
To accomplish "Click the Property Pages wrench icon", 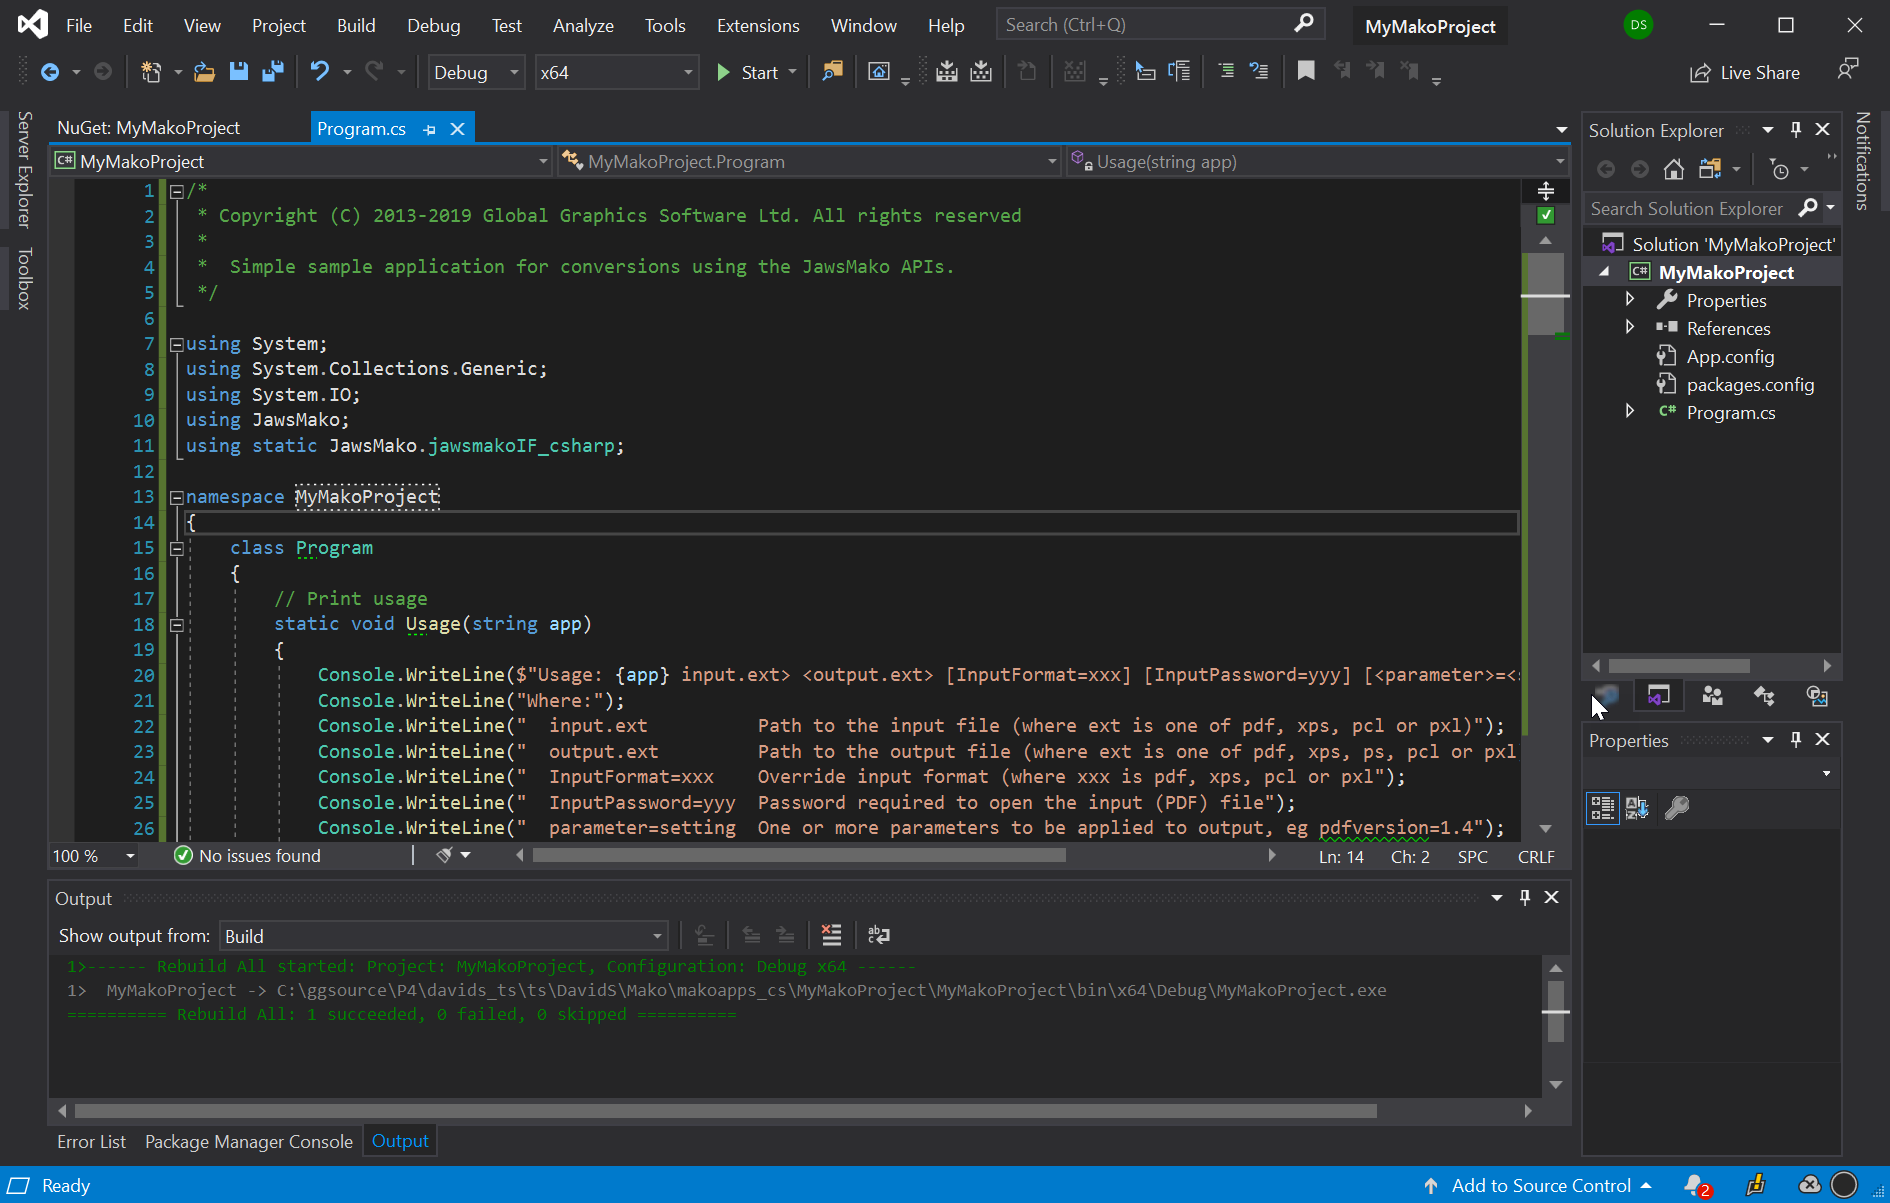I will [x=1677, y=808].
